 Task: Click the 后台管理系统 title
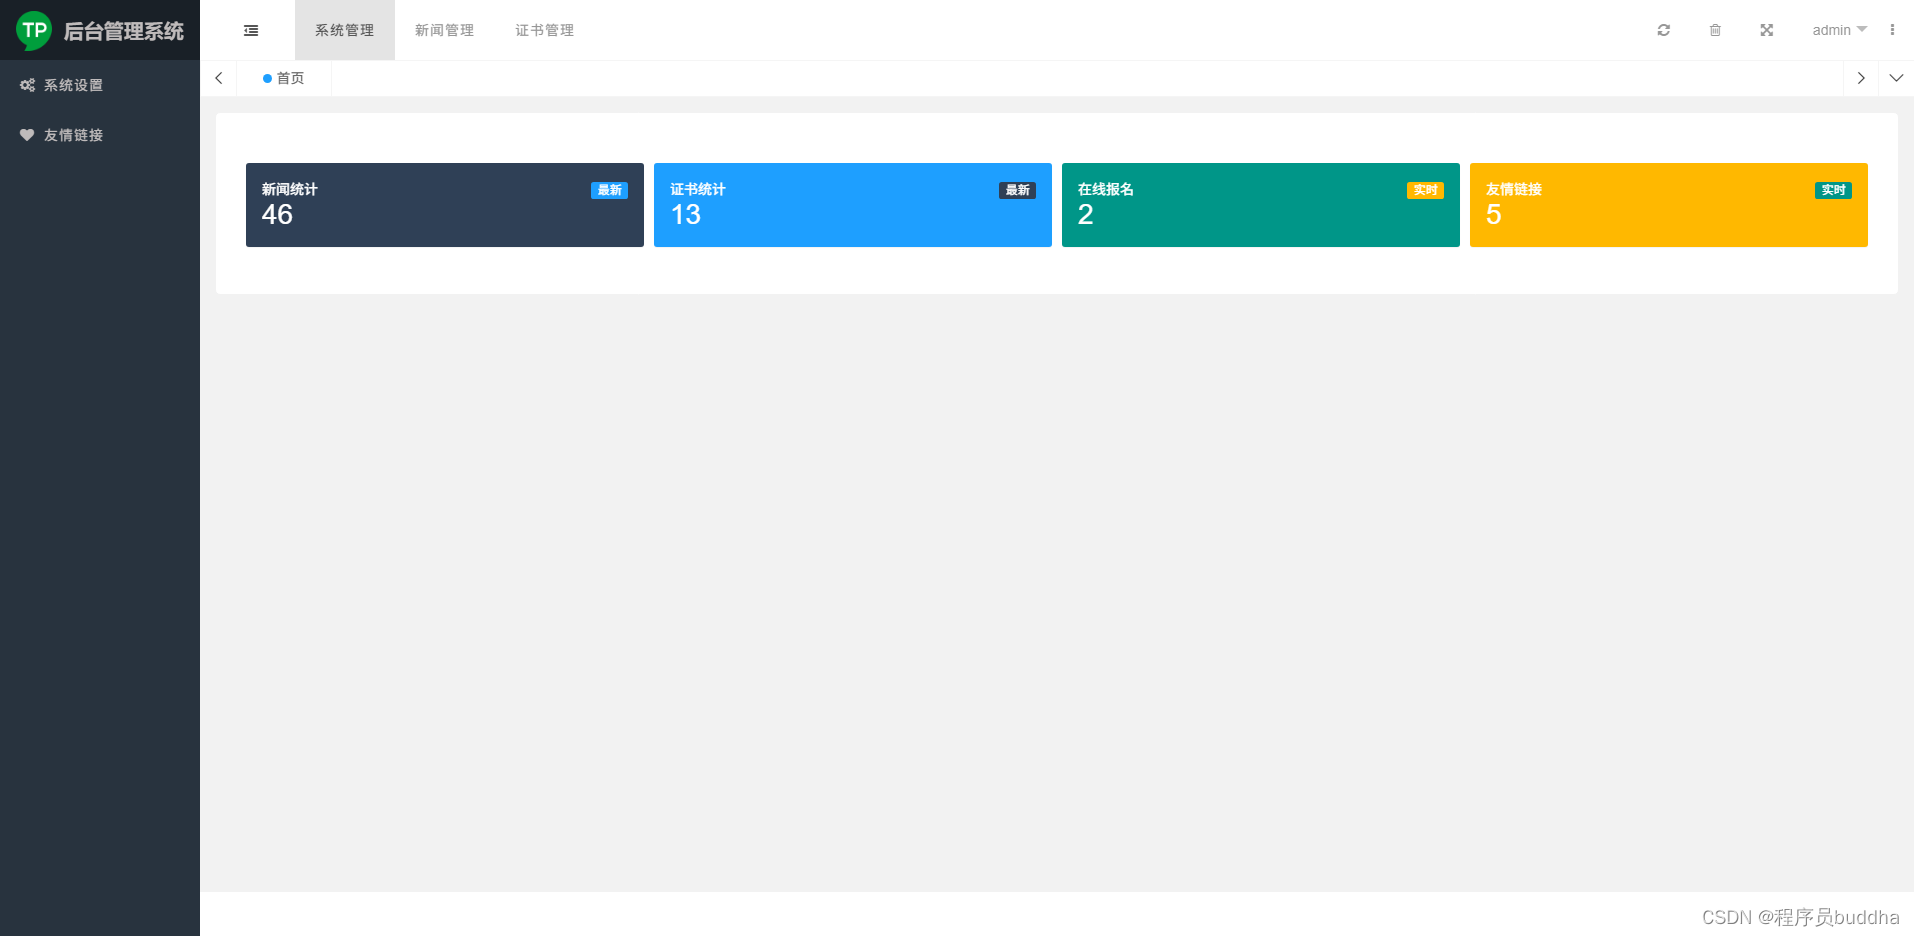pyautogui.click(x=124, y=31)
